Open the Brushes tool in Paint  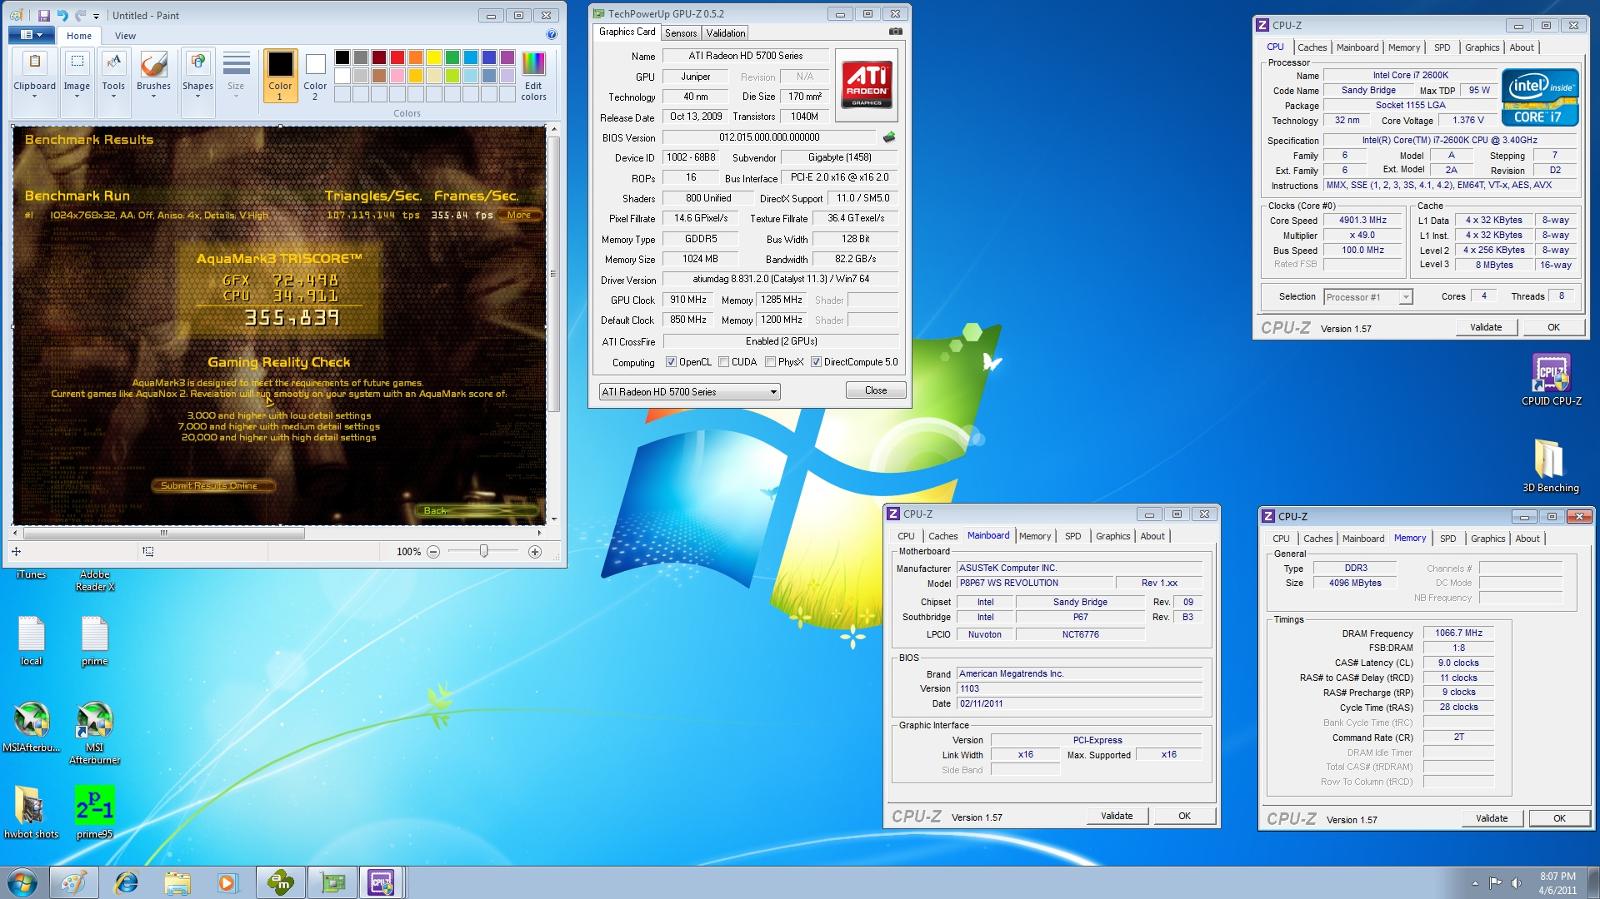click(x=154, y=73)
